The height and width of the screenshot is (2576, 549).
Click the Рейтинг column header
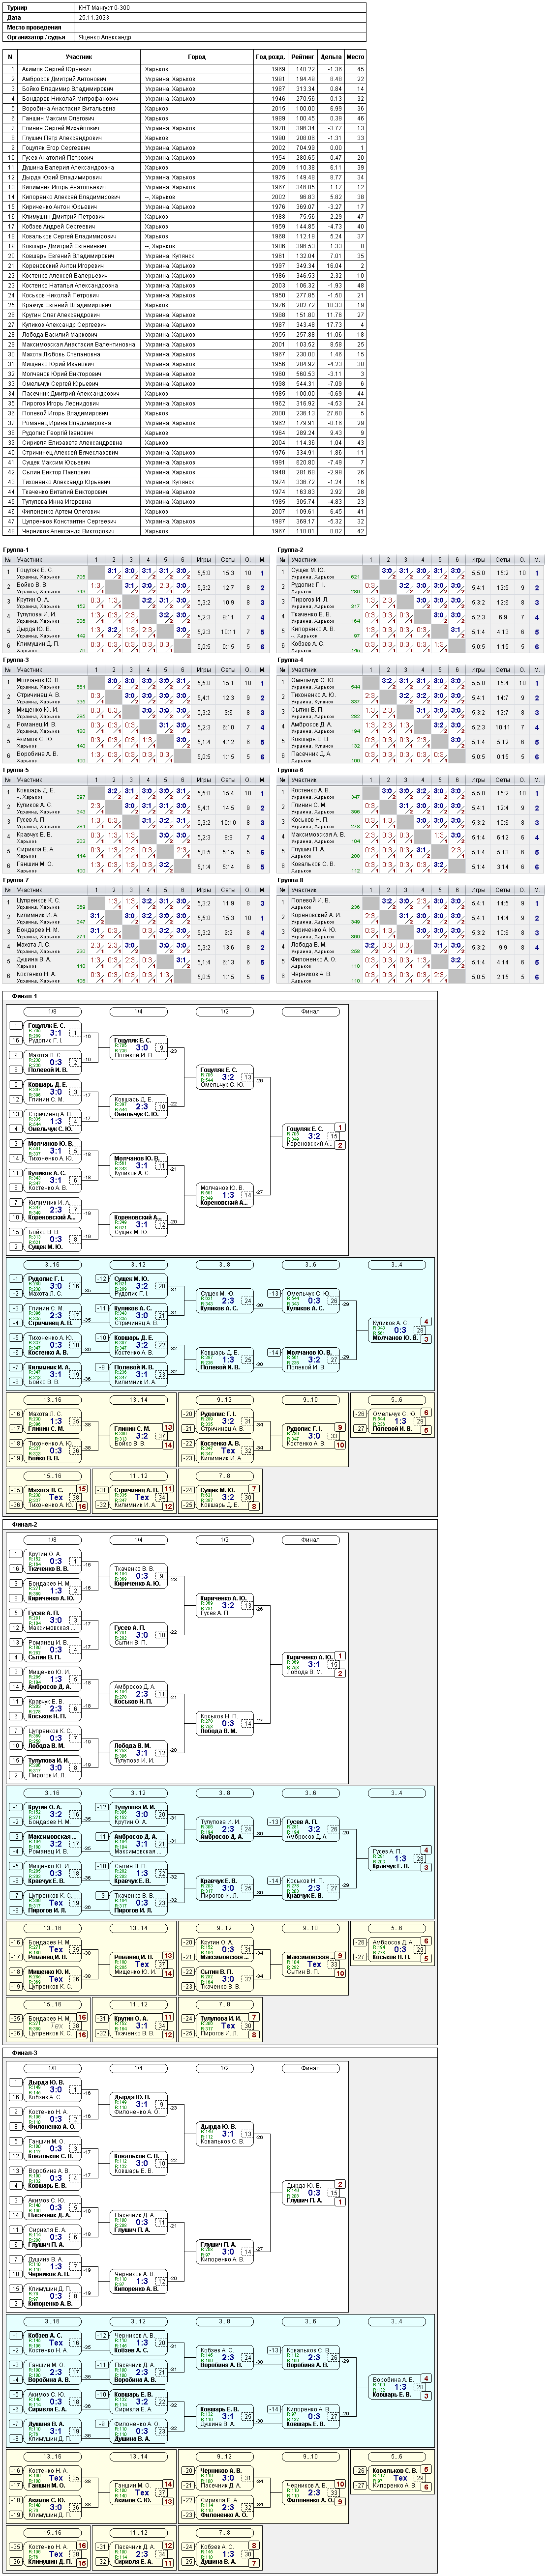[x=302, y=56]
